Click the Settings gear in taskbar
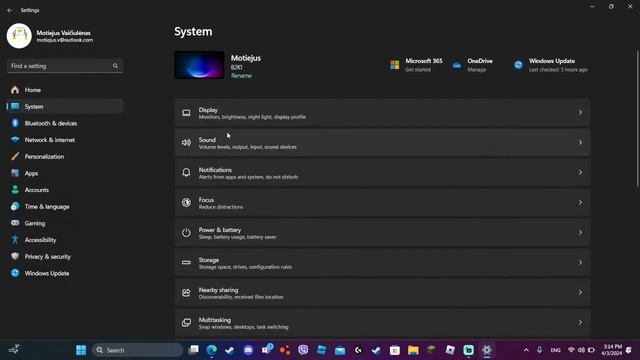 (x=487, y=350)
